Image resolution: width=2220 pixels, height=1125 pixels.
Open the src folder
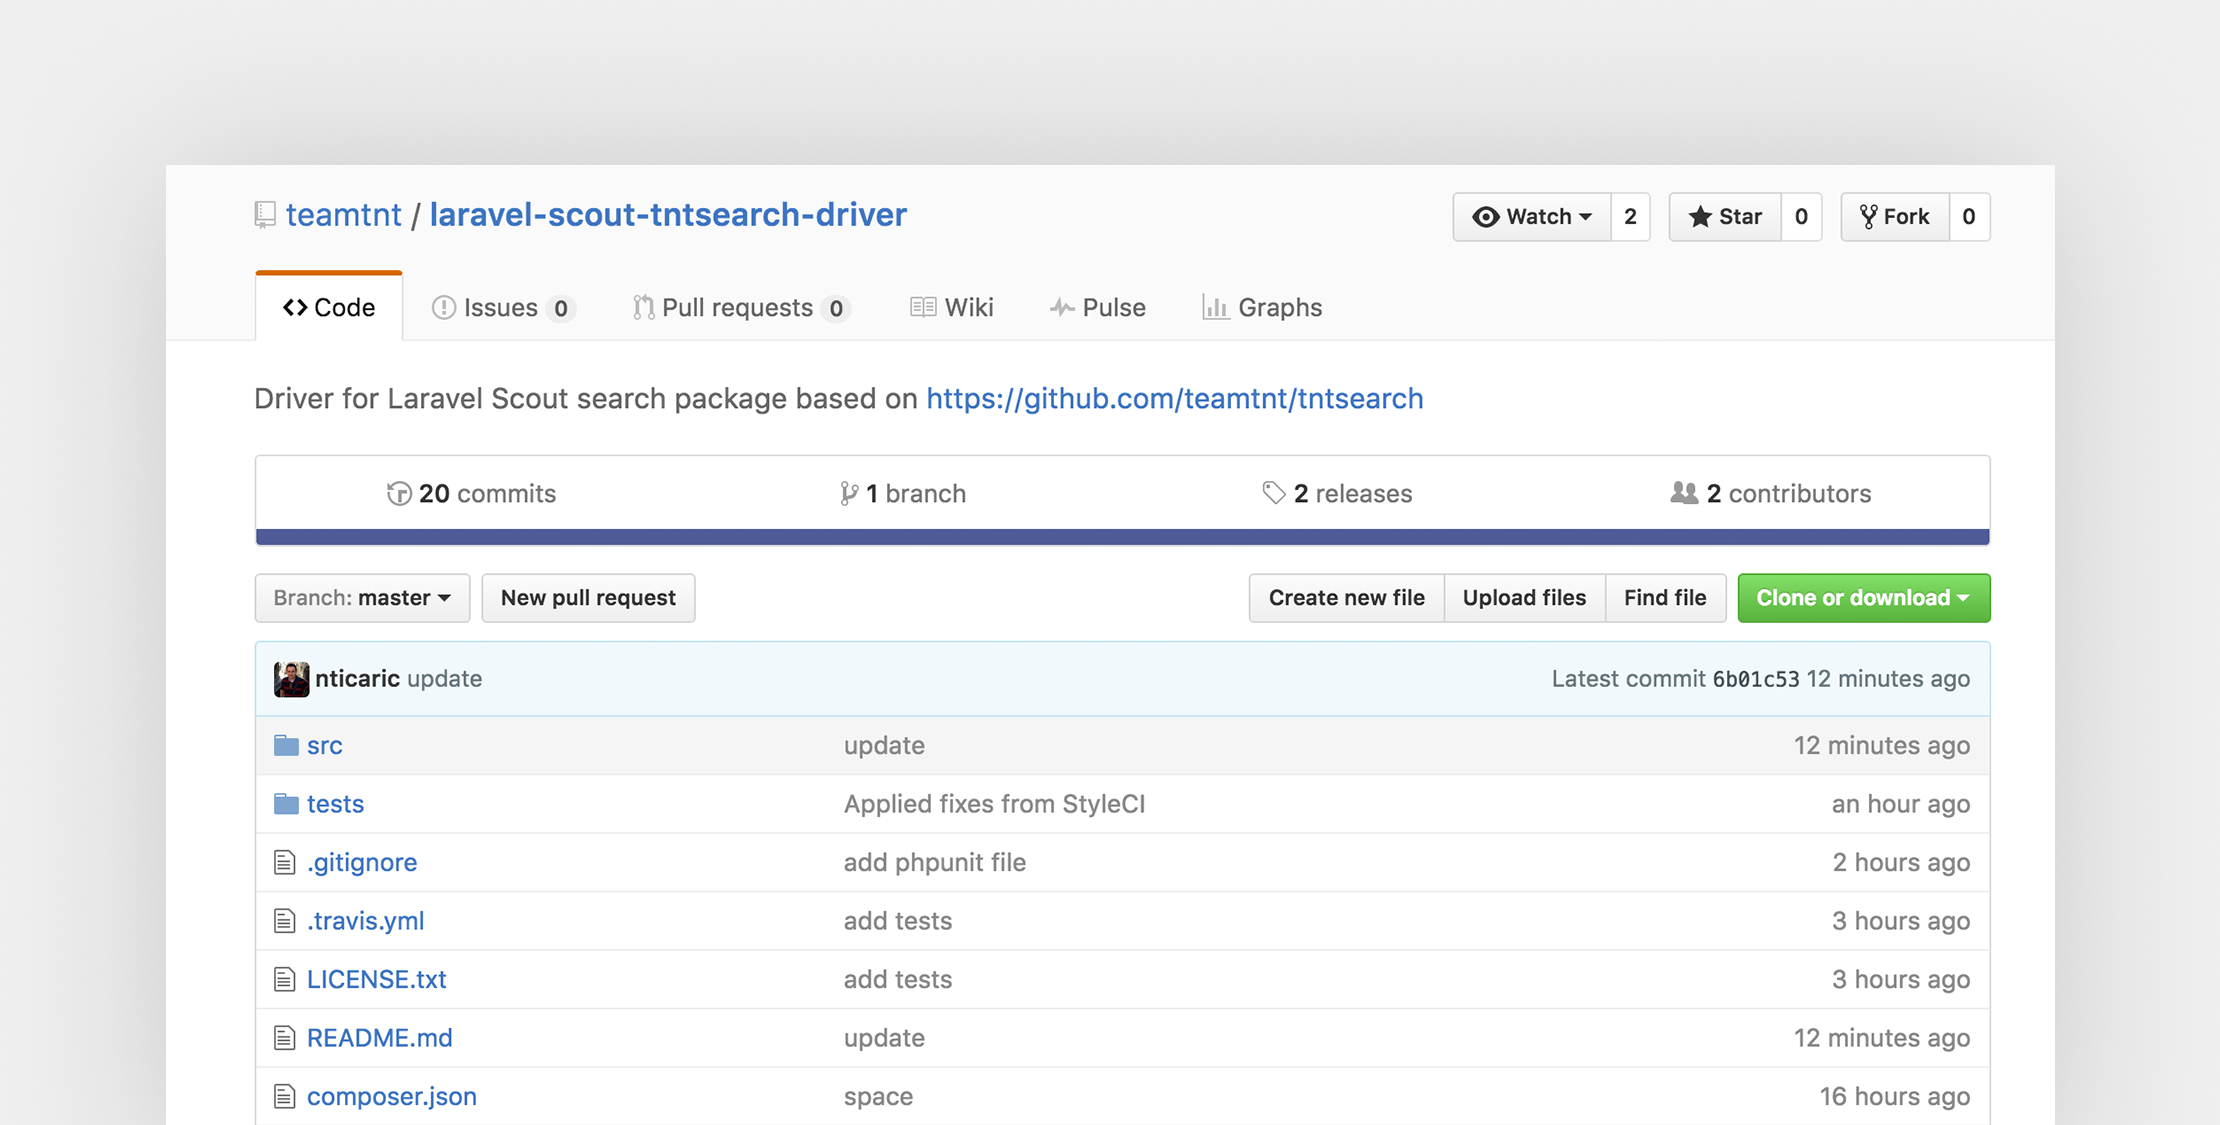pyautogui.click(x=325, y=746)
